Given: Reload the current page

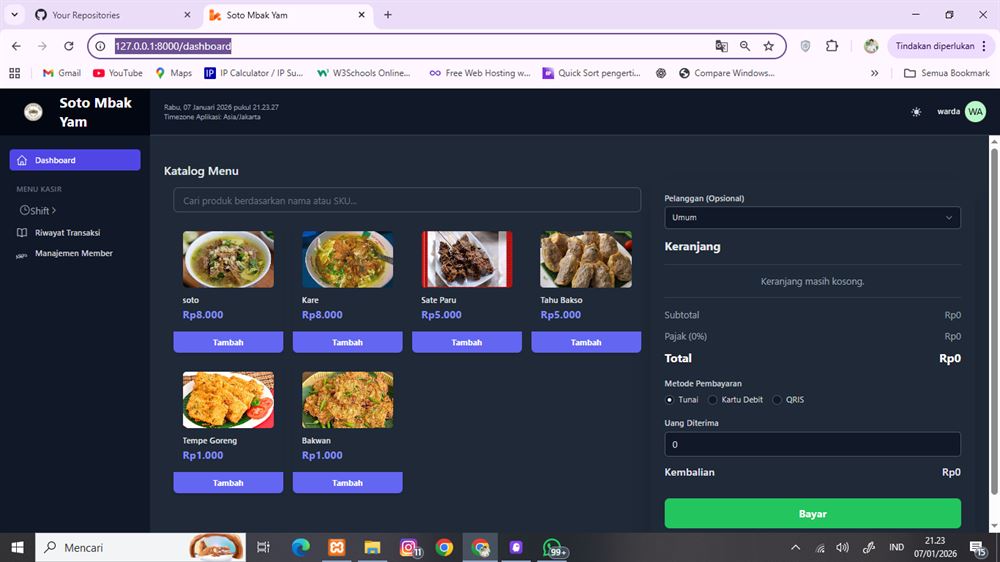Looking at the screenshot, I should (x=69, y=46).
